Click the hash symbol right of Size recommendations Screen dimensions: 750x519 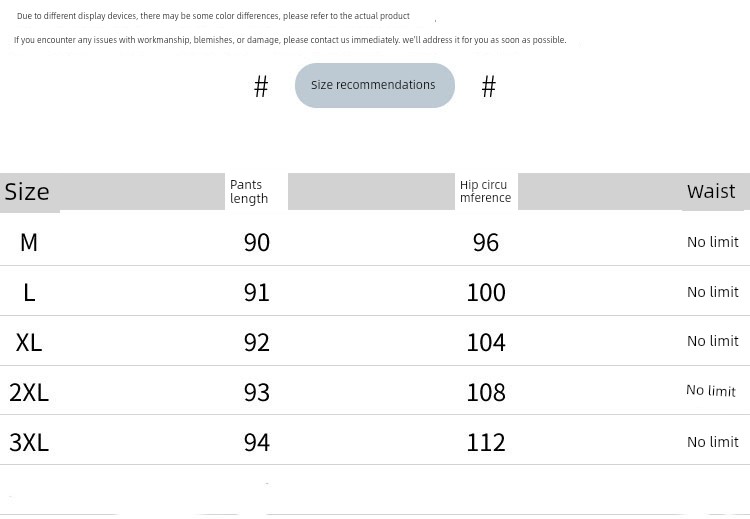pos(488,87)
